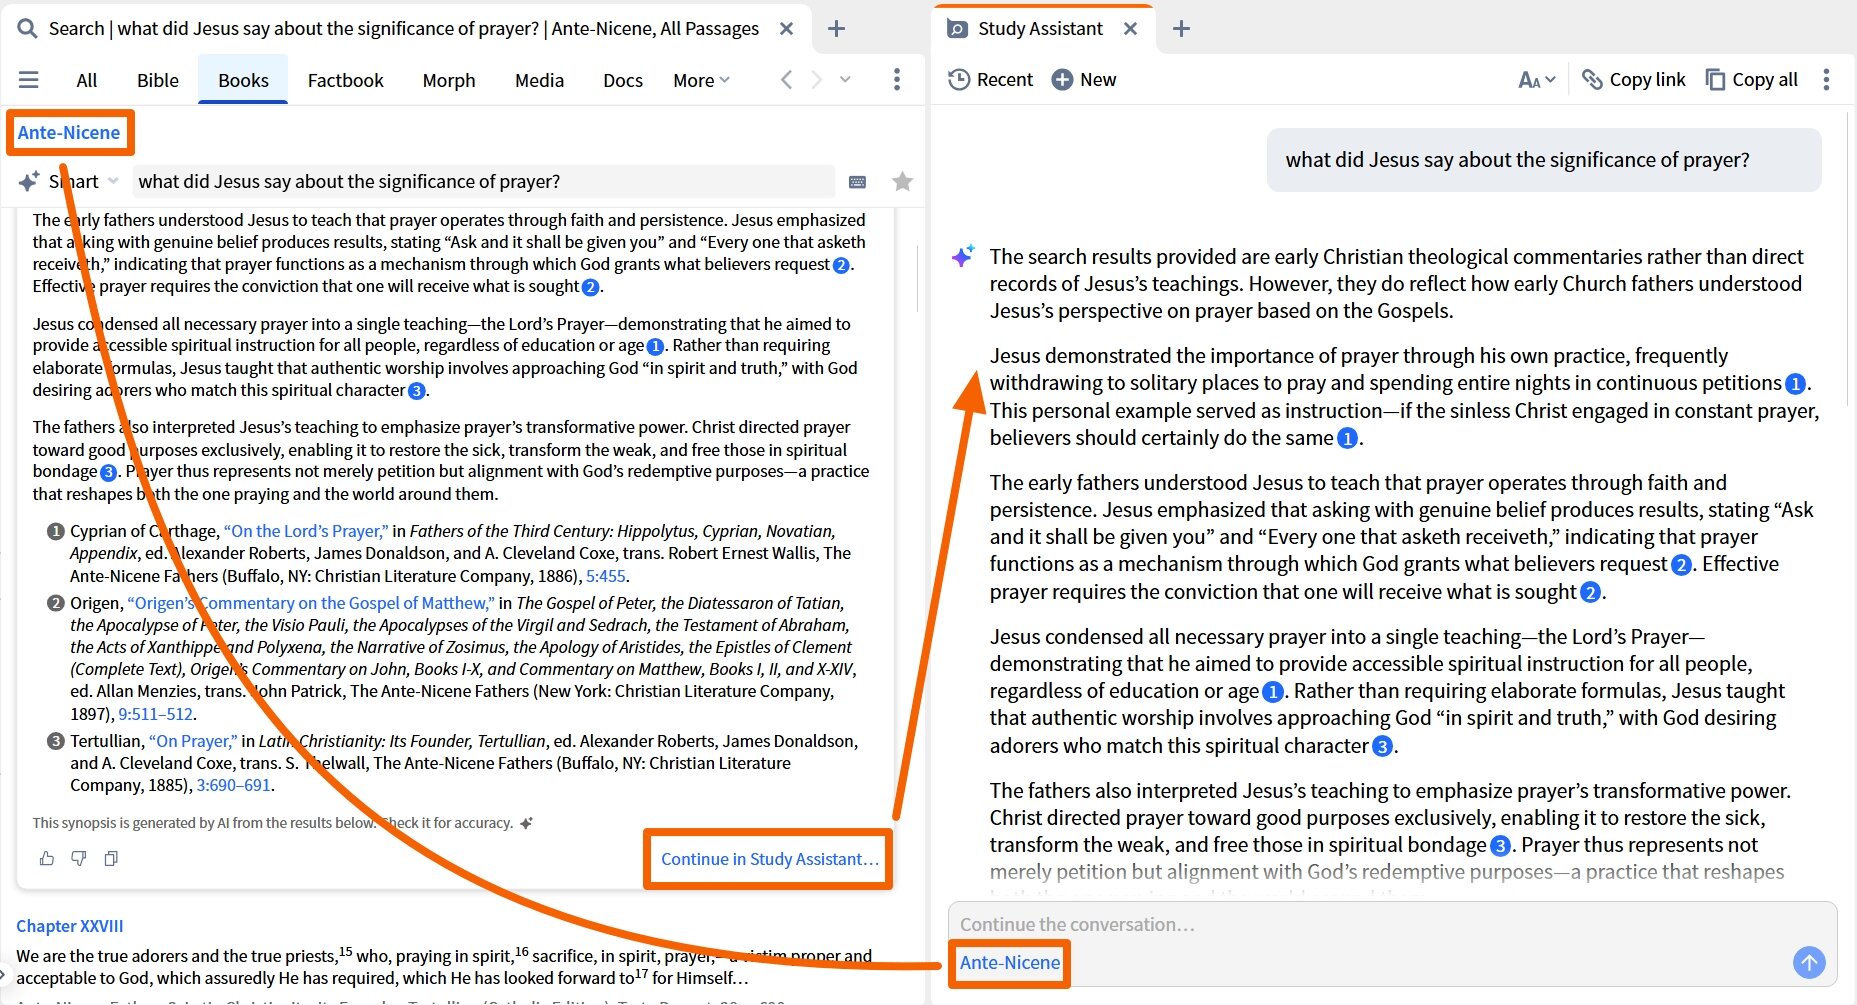Open Origen's Commentary on Matthew link
The width and height of the screenshot is (1857, 1005).
[x=311, y=603]
